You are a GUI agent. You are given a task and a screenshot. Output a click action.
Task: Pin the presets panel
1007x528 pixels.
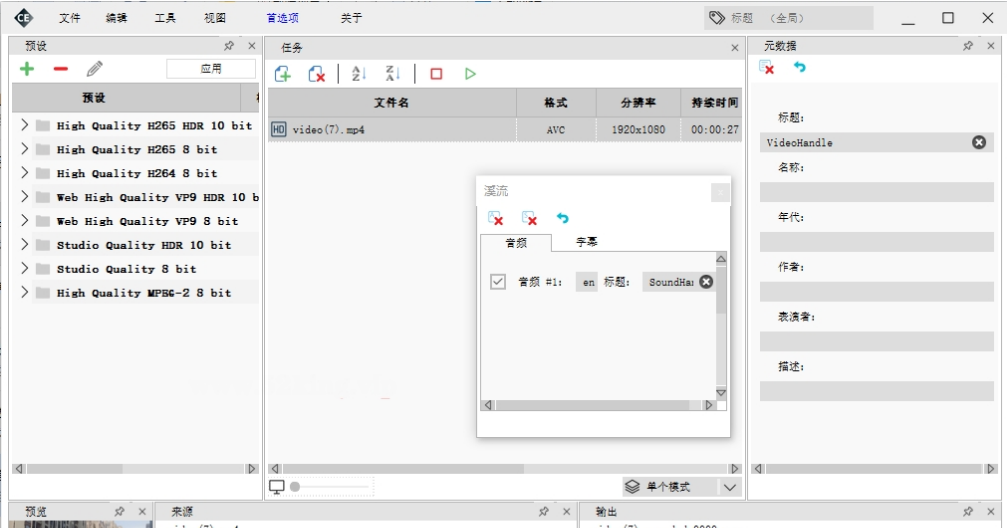point(229,46)
